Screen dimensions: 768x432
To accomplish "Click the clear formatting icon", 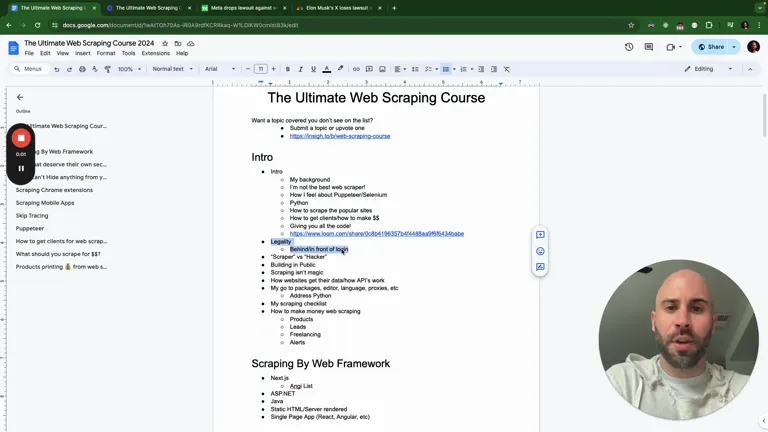I will 507,69.
